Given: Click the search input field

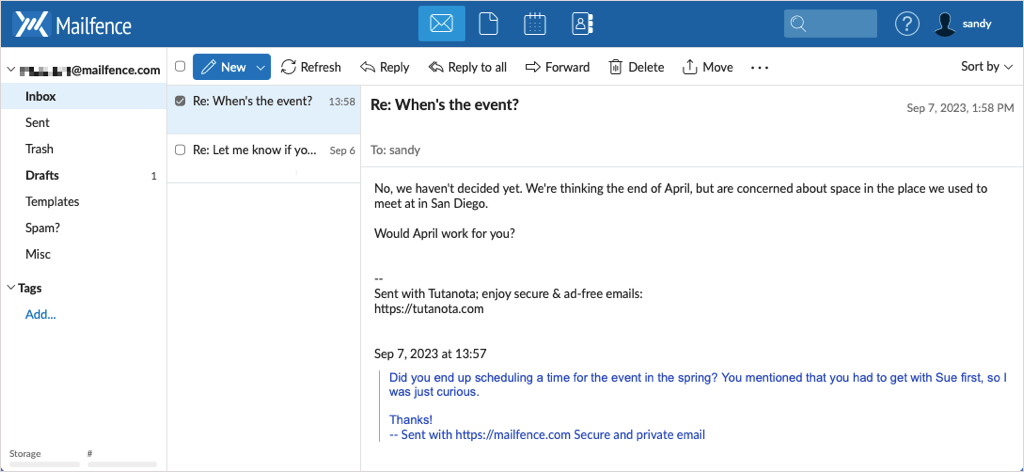Looking at the screenshot, I should pyautogui.click(x=838, y=24).
